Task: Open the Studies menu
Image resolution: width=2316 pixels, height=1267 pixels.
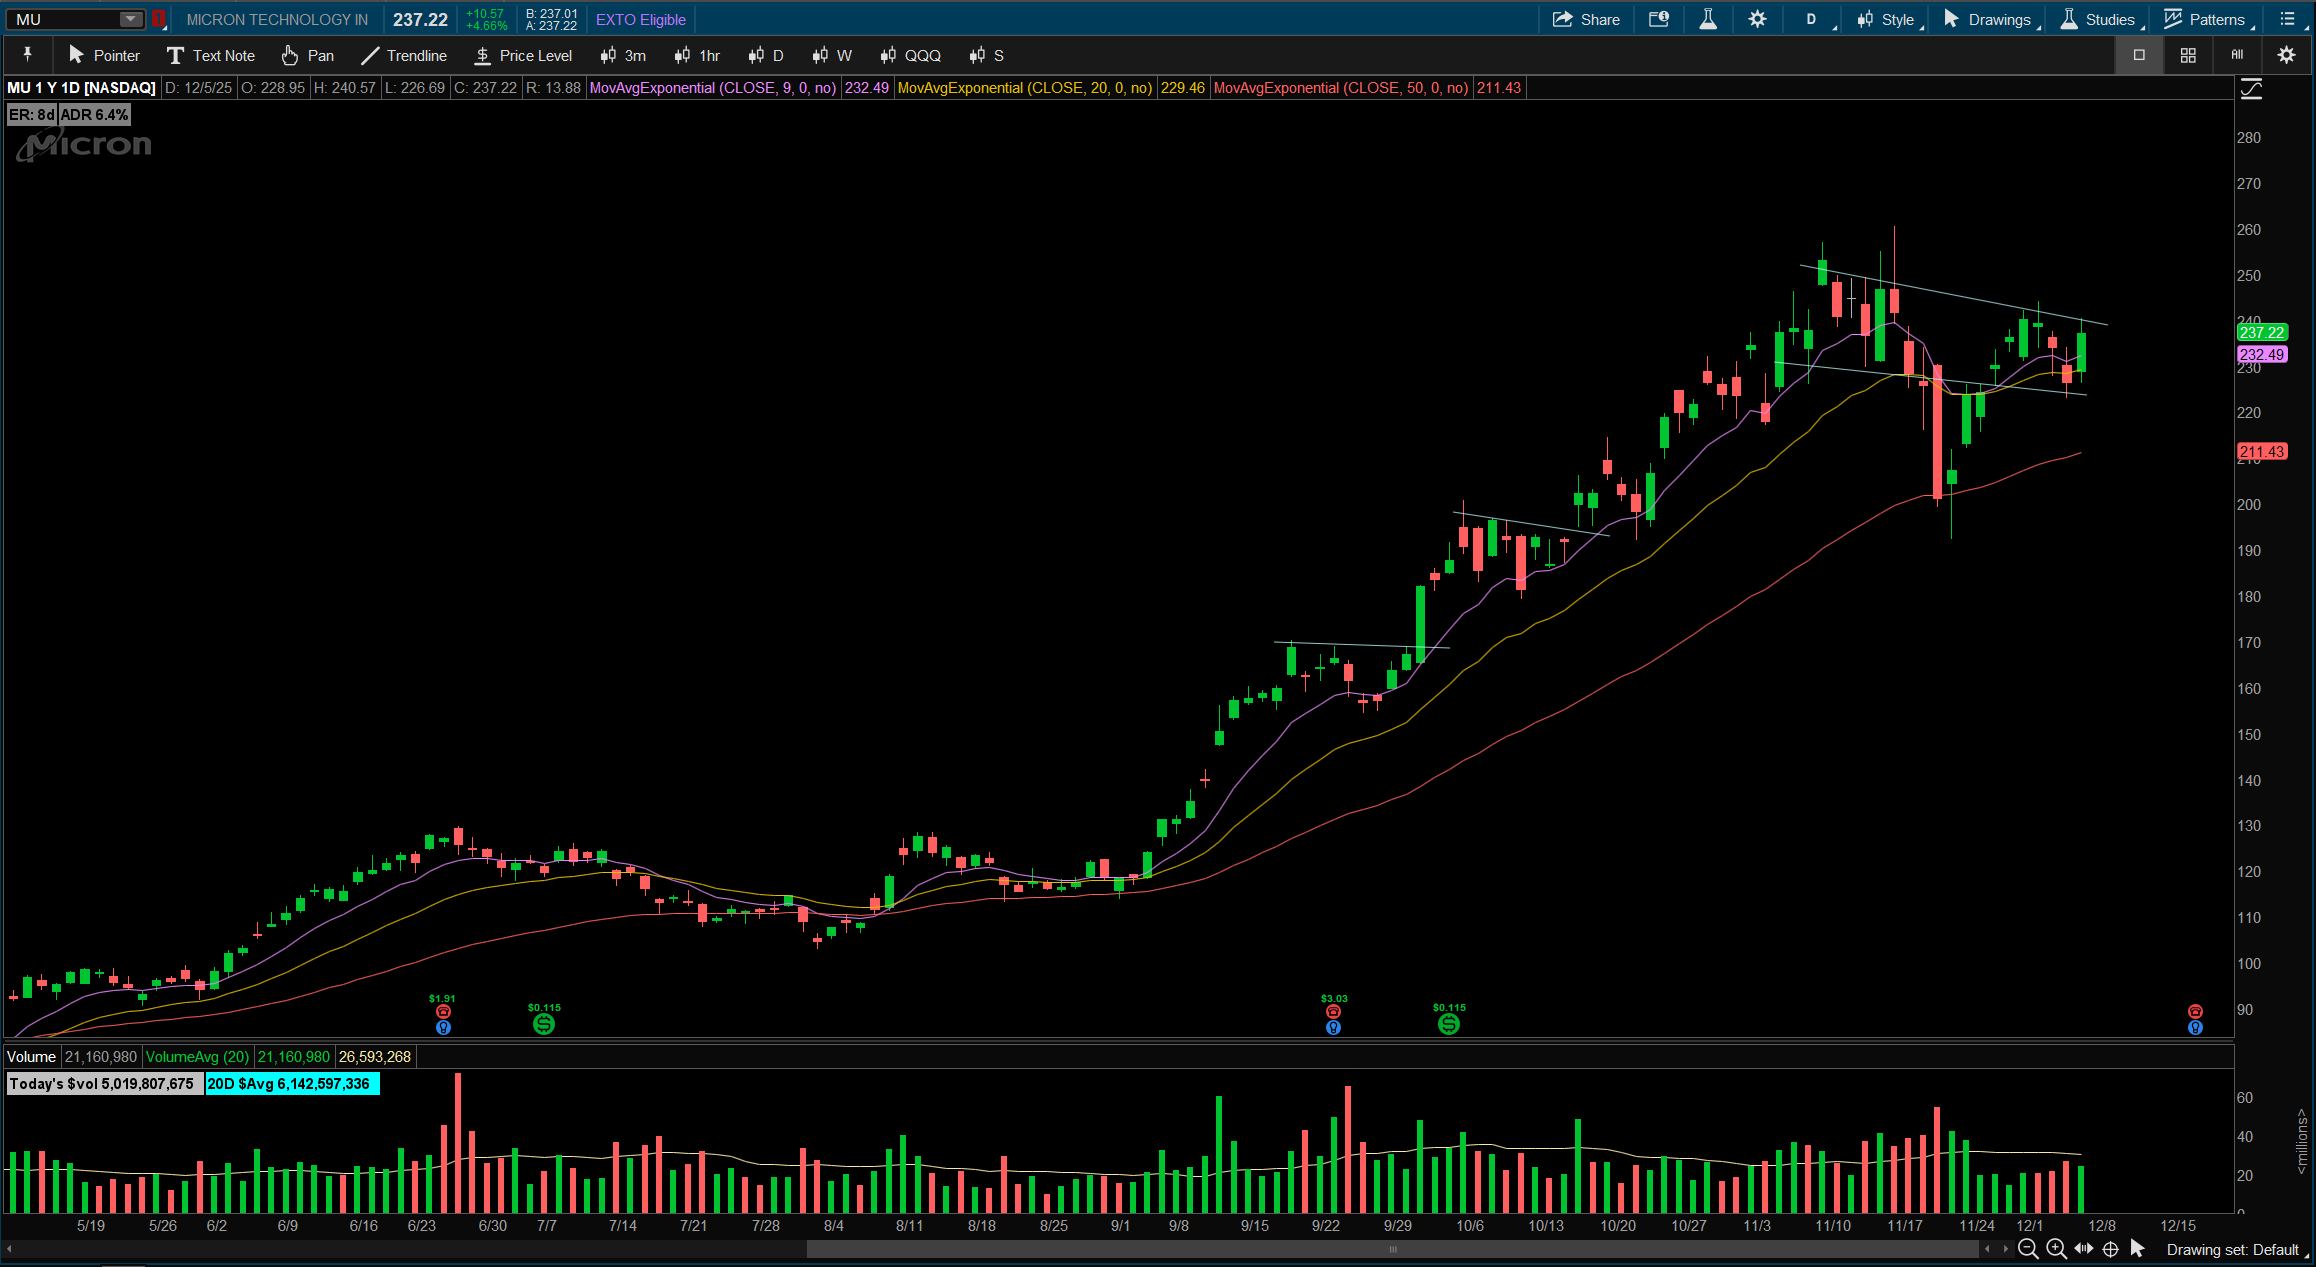Action: [x=2098, y=19]
